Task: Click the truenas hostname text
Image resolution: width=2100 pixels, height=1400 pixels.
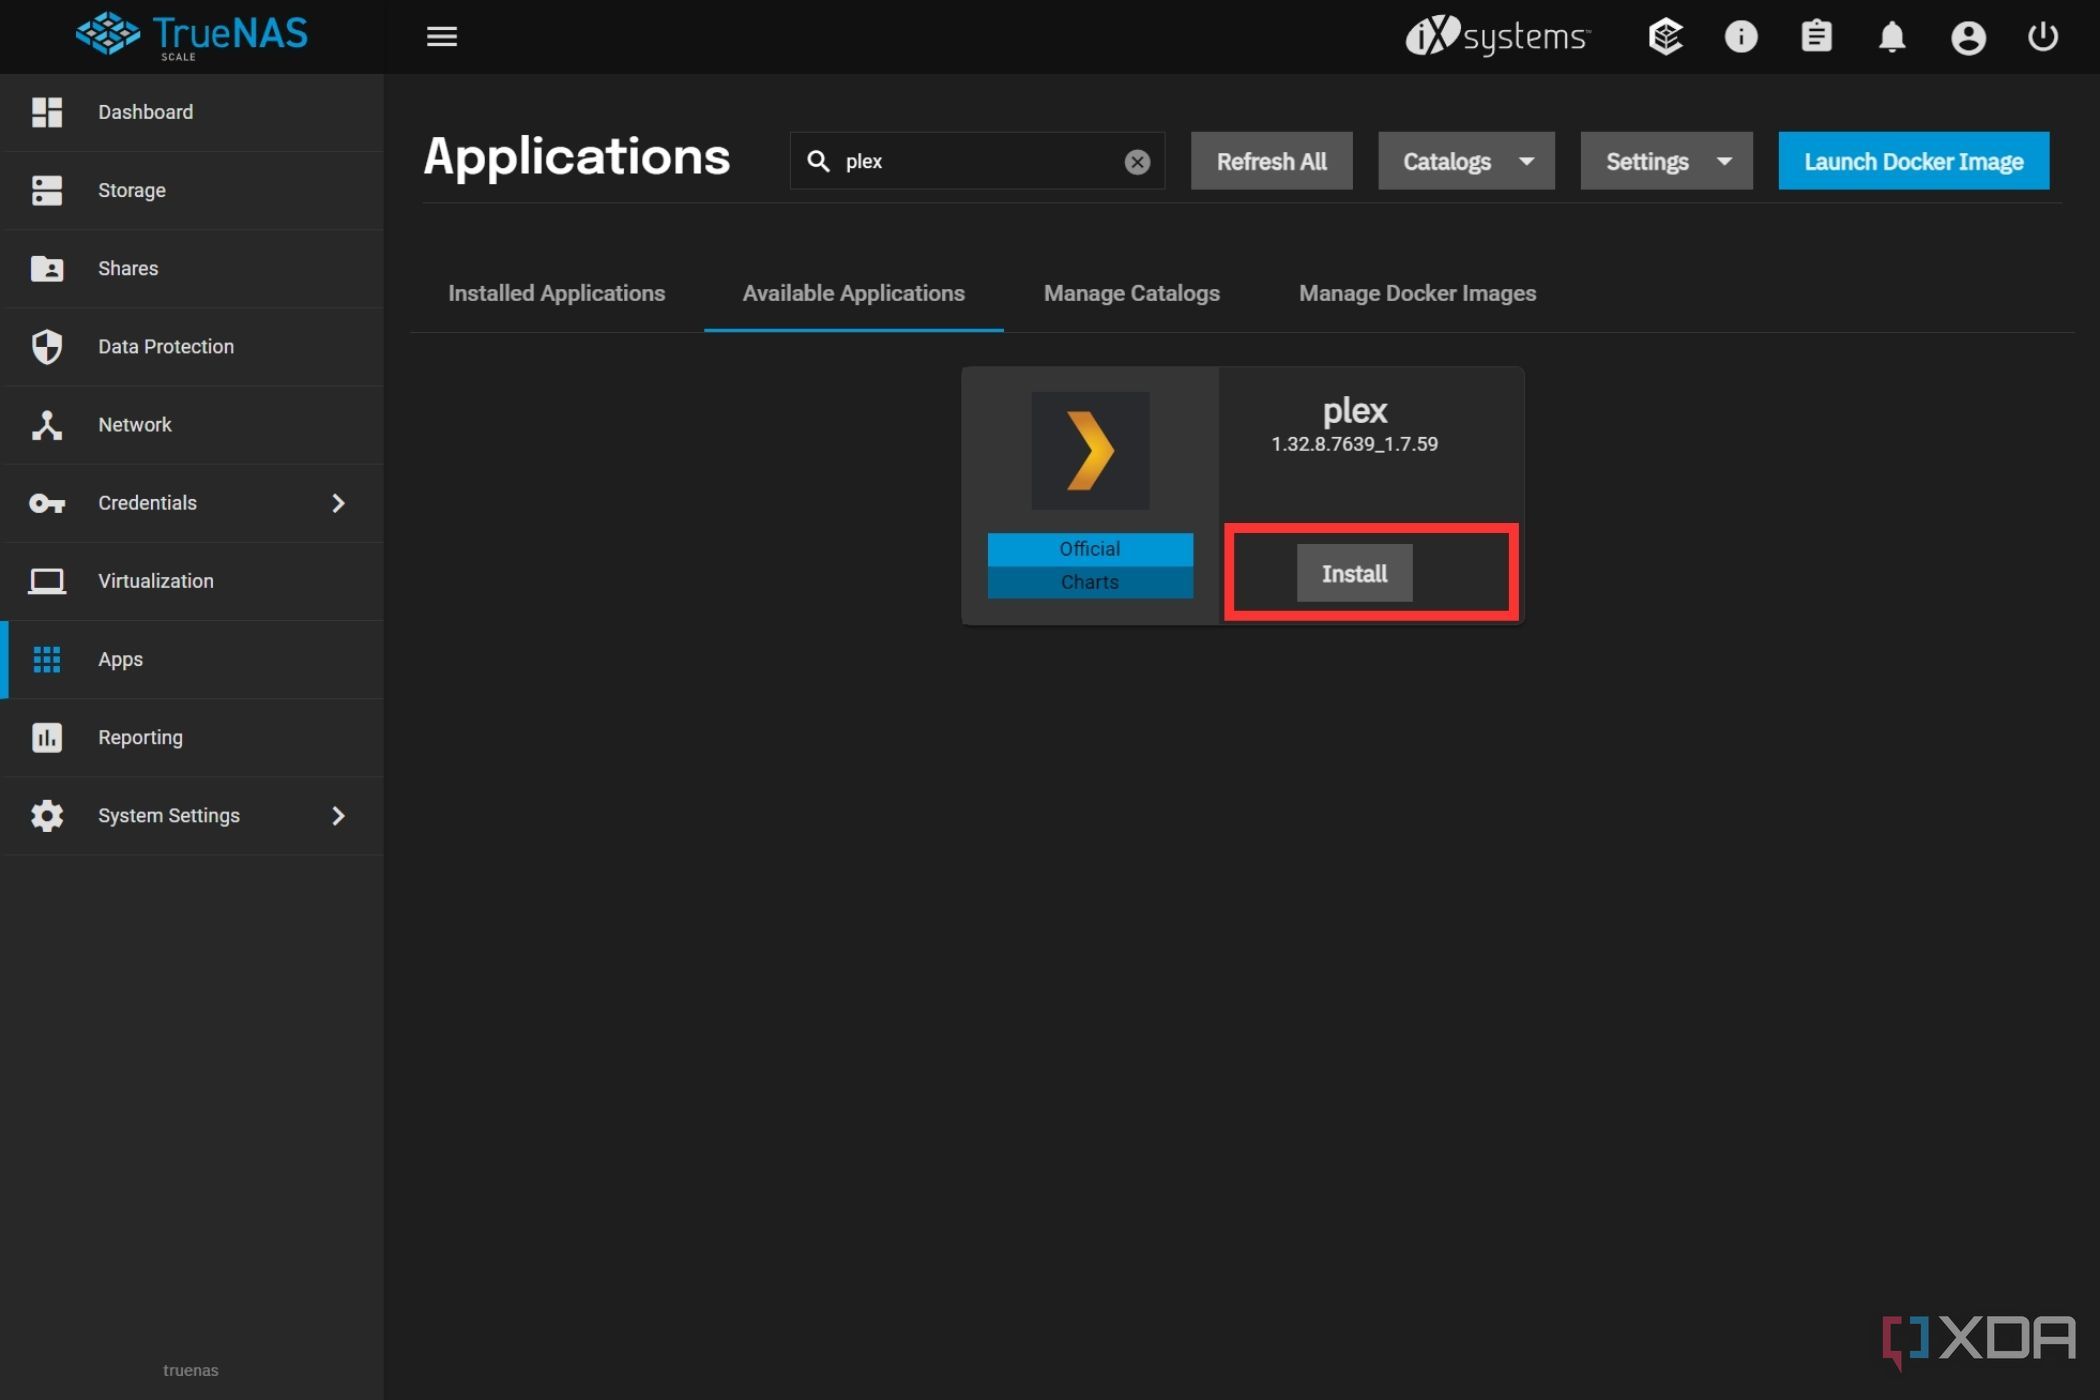Action: (x=190, y=1370)
